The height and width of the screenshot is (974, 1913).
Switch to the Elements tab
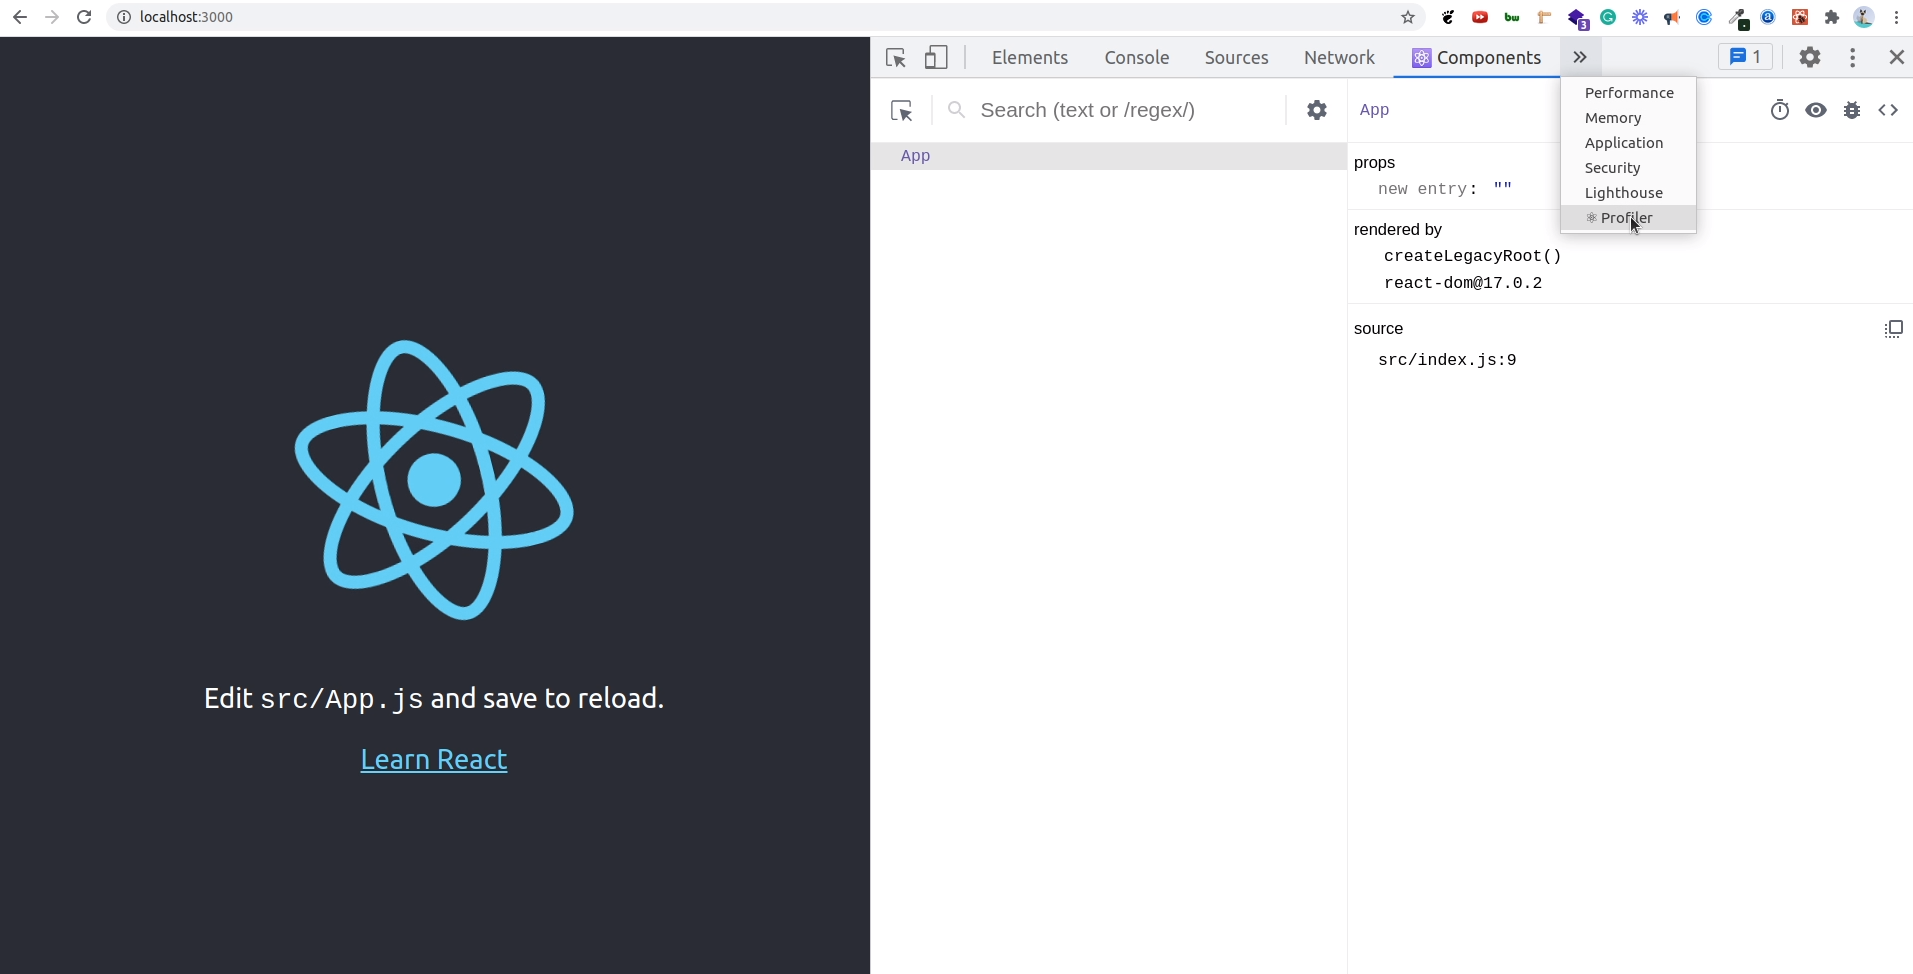(1030, 58)
